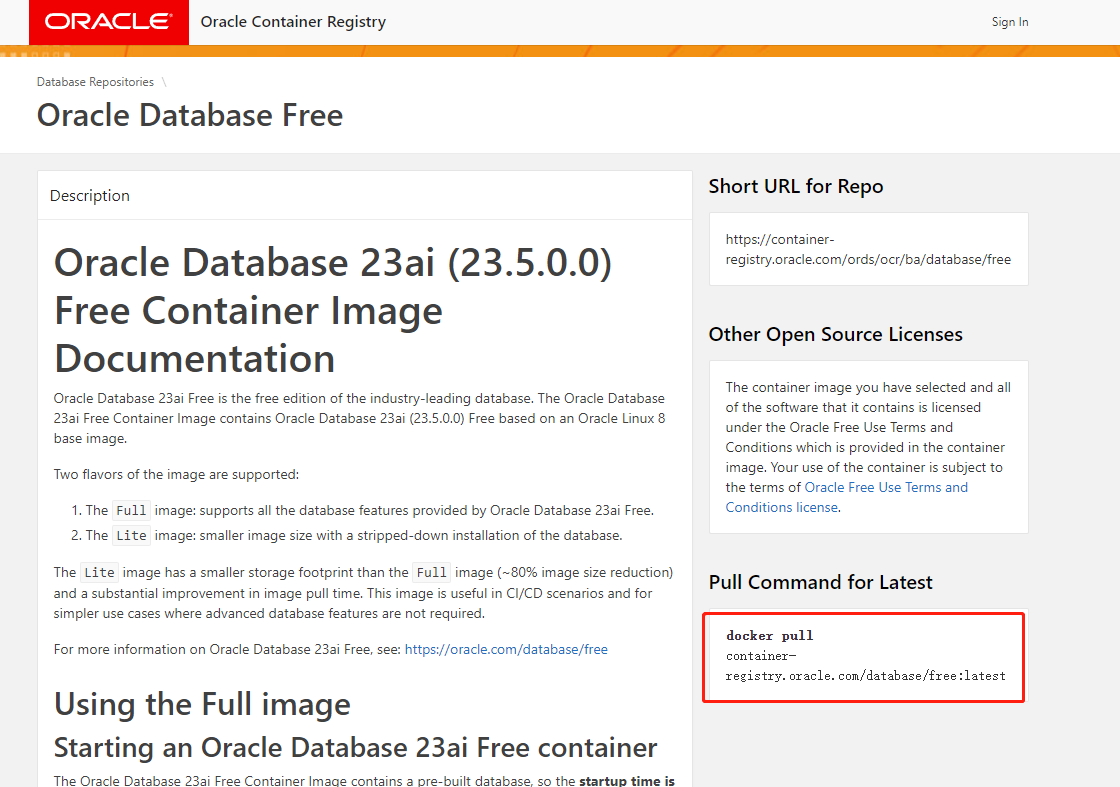Click the license description paragraph text
Viewport: 1120px width, 787px height.
coord(868,447)
